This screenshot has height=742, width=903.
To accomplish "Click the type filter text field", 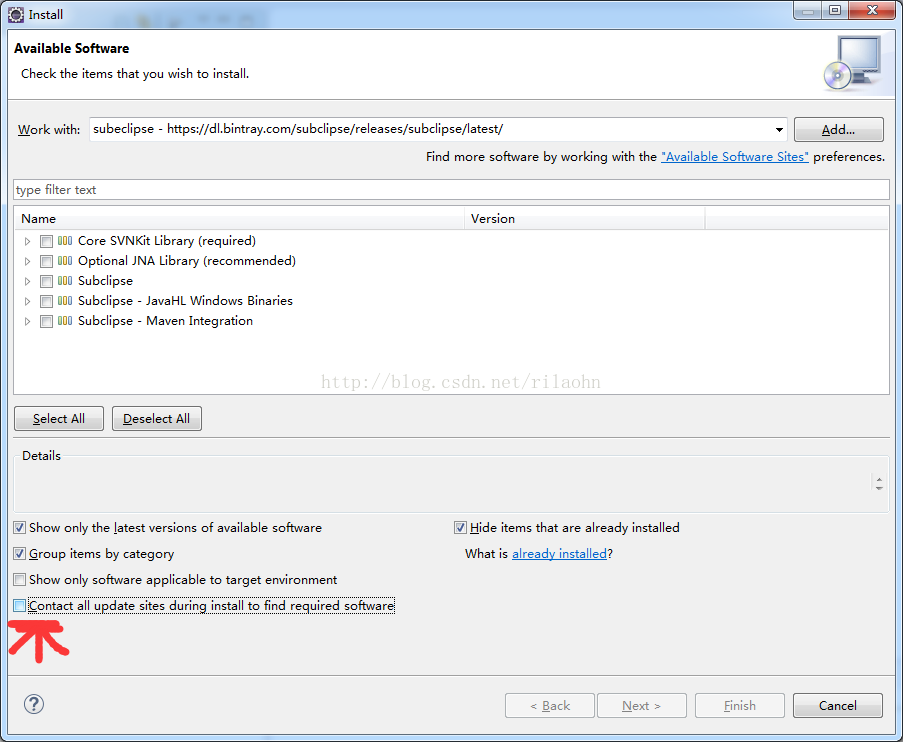I will click(452, 190).
